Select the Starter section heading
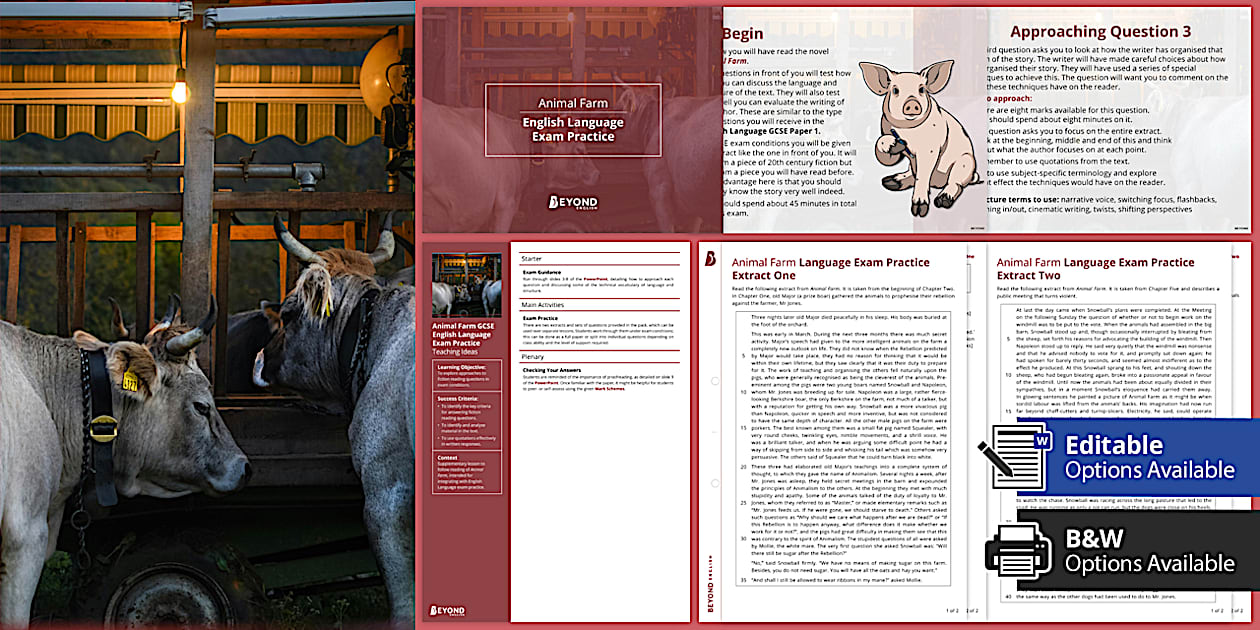The height and width of the screenshot is (630, 1260). [531, 259]
